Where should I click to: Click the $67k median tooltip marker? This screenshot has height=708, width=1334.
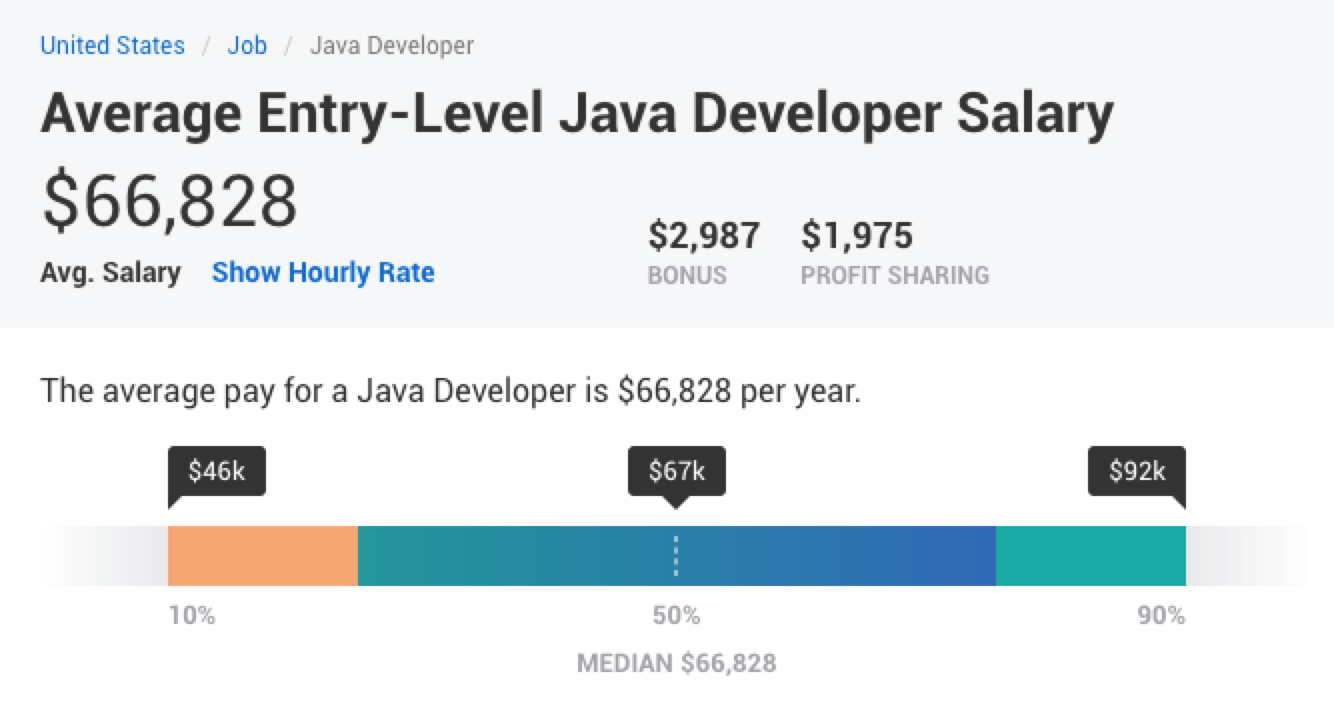coord(676,472)
